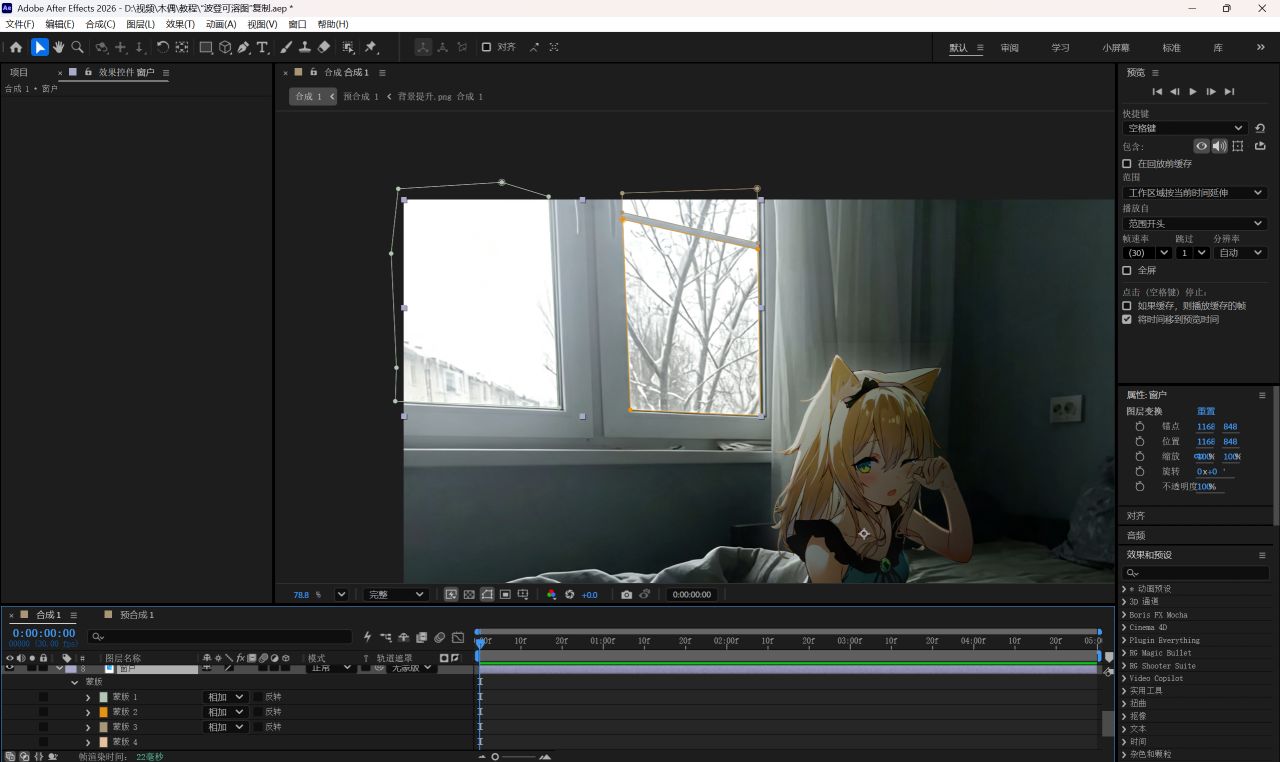The height and width of the screenshot is (762, 1280).
Task: Open the preview resolution dropdown (自动)
Action: tap(1240, 253)
